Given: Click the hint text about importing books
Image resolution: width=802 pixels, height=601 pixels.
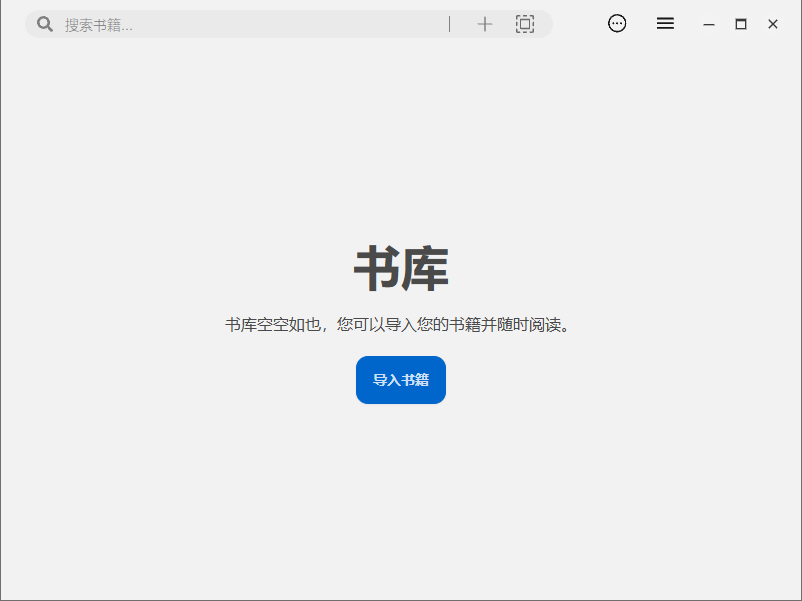Looking at the screenshot, I should point(400,324).
